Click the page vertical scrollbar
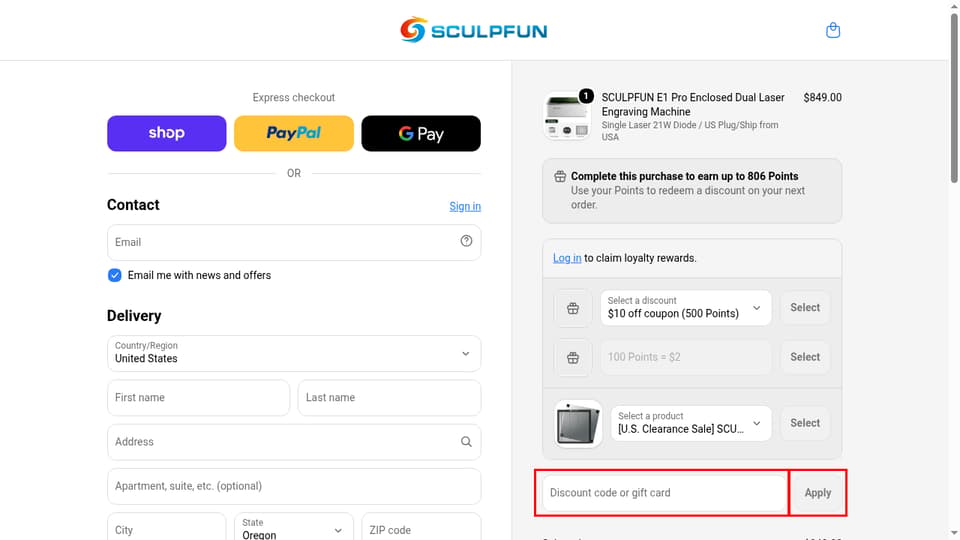The image size is (960, 540). [954, 98]
